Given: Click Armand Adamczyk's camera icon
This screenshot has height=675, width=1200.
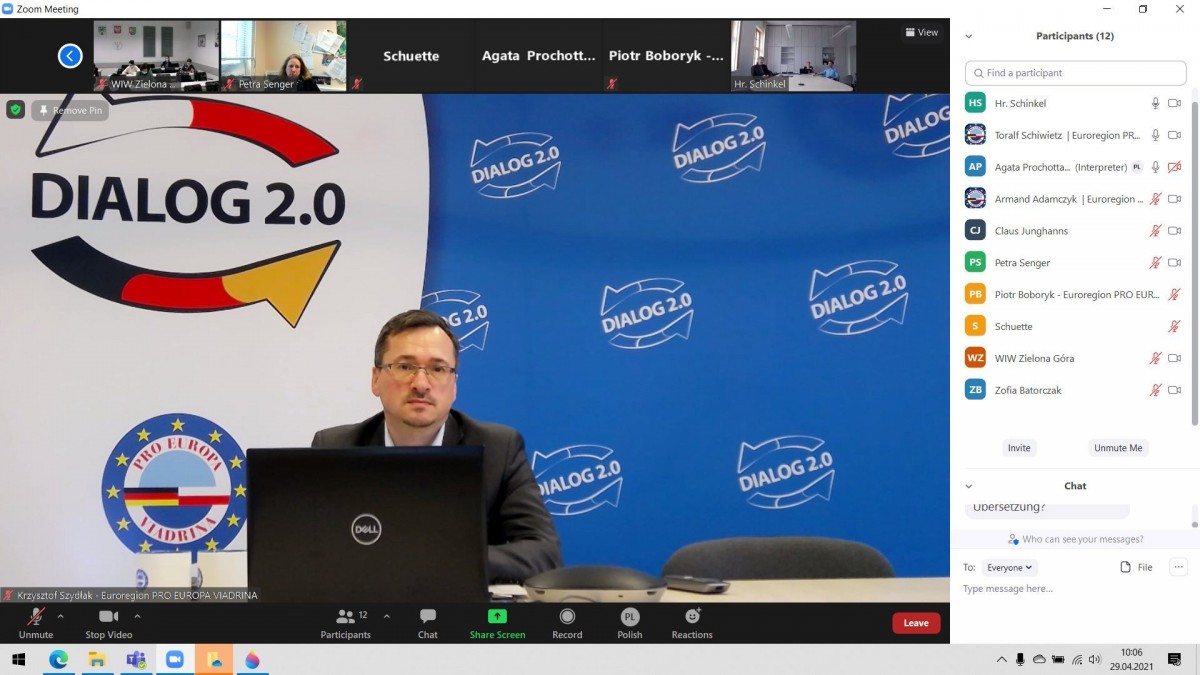Looking at the screenshot, I should 1175,199.
